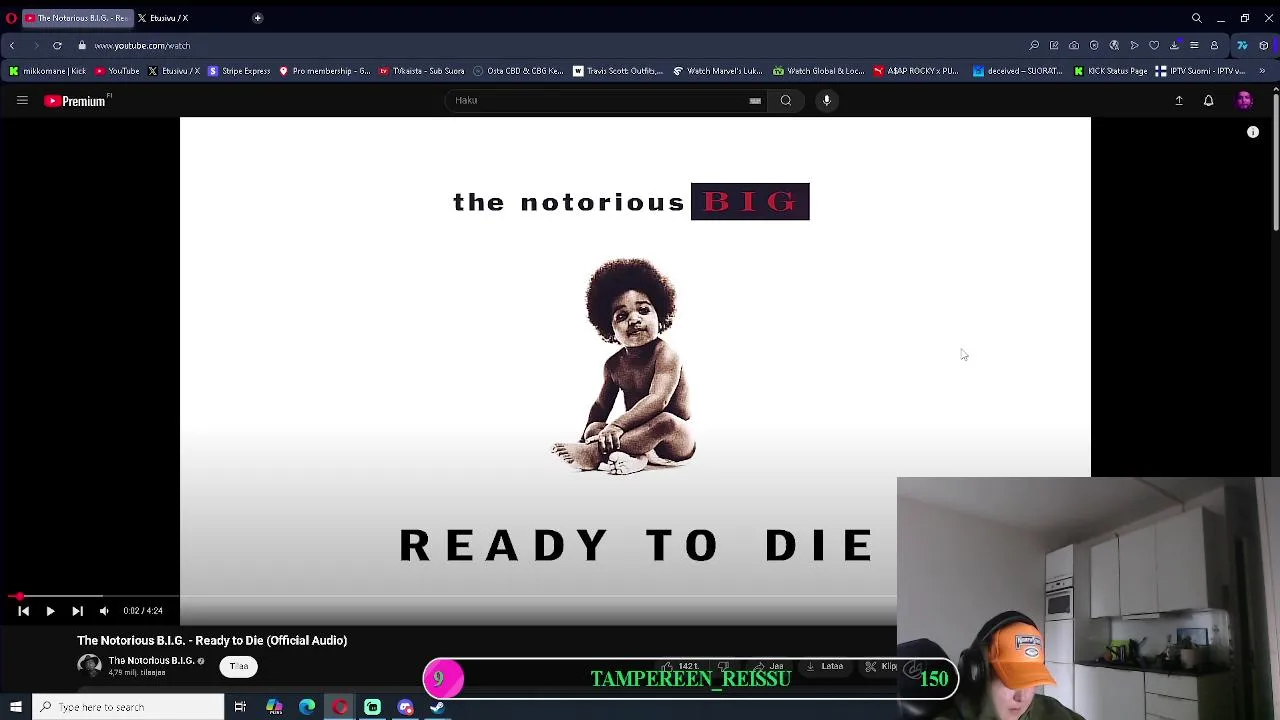Open the Osta CBD & CBG bookmark
The width and height of the screenshot is (1280, 720).
click(518, 71)
